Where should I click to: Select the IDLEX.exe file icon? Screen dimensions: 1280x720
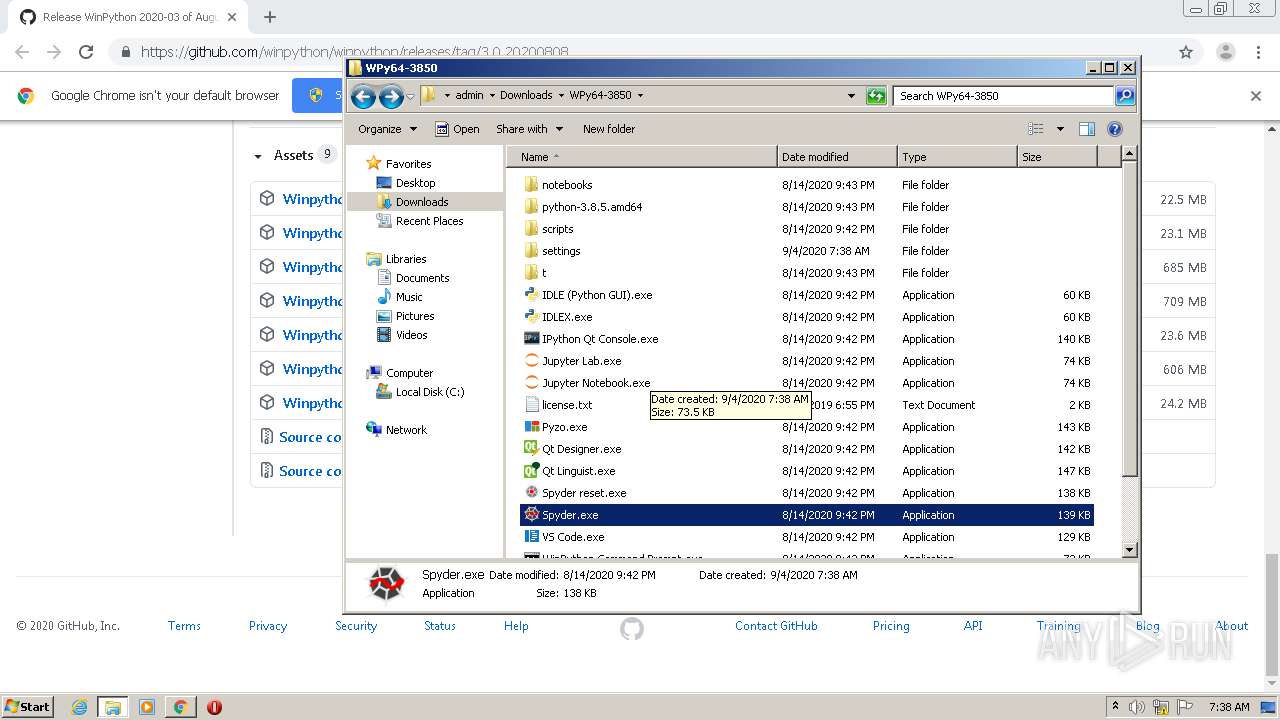532,317
